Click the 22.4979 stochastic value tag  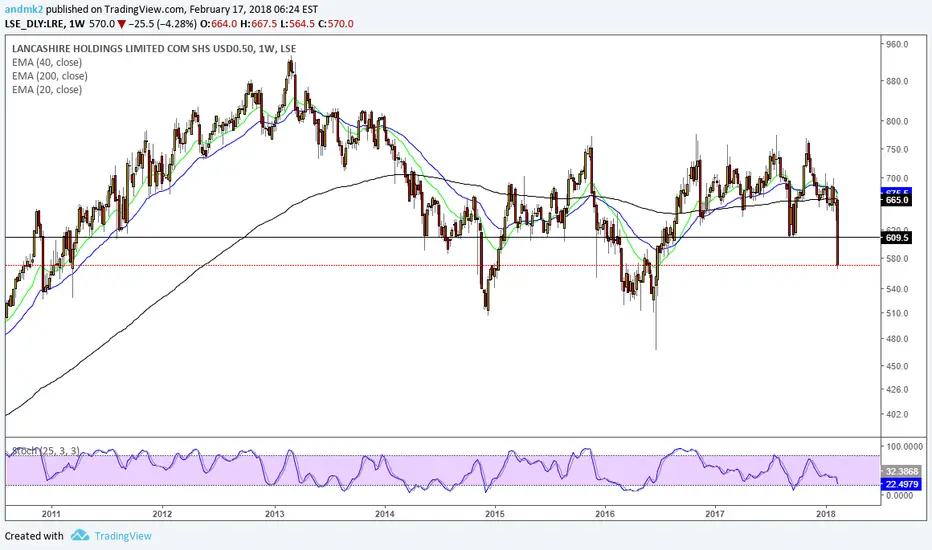901,484
